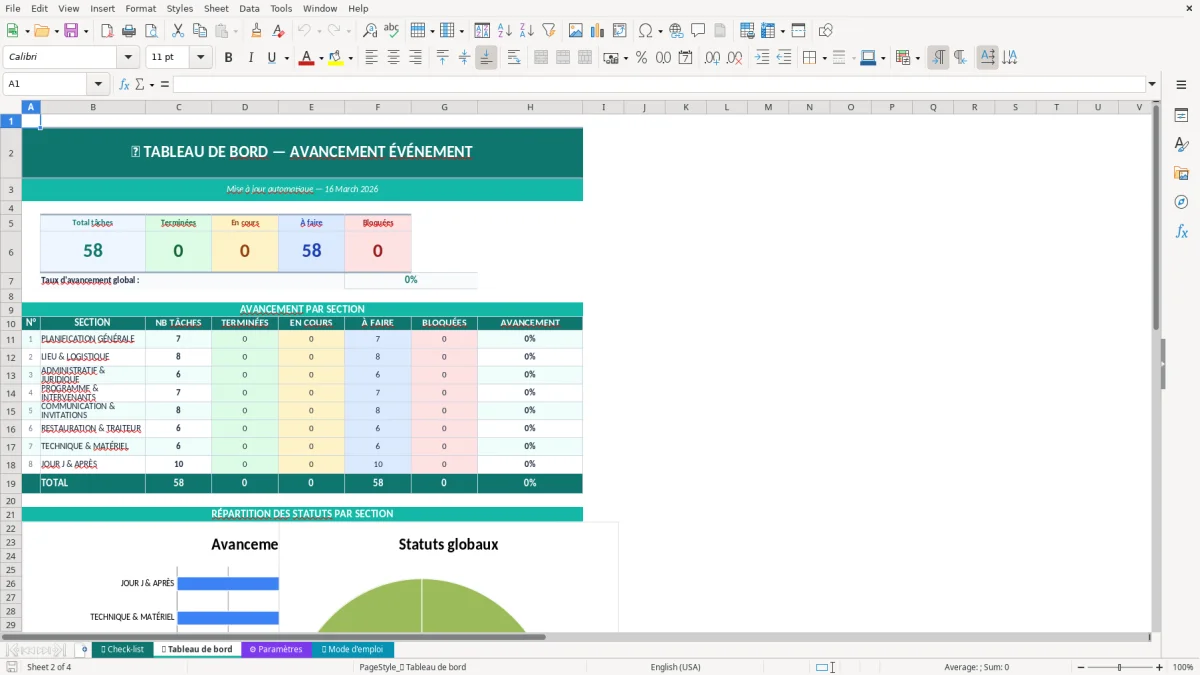Click the AutoFilter funnel icon
The width and height of the screenshot is (1200, 675).
548,31
